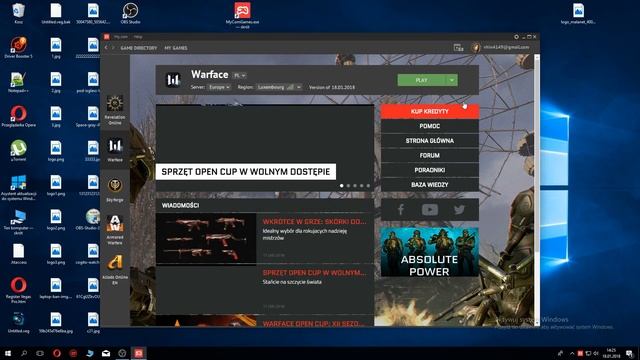The image size is (640, 360).
Task: Open Kosz recycle bin on the desktop
Action: tap(18, 13)
